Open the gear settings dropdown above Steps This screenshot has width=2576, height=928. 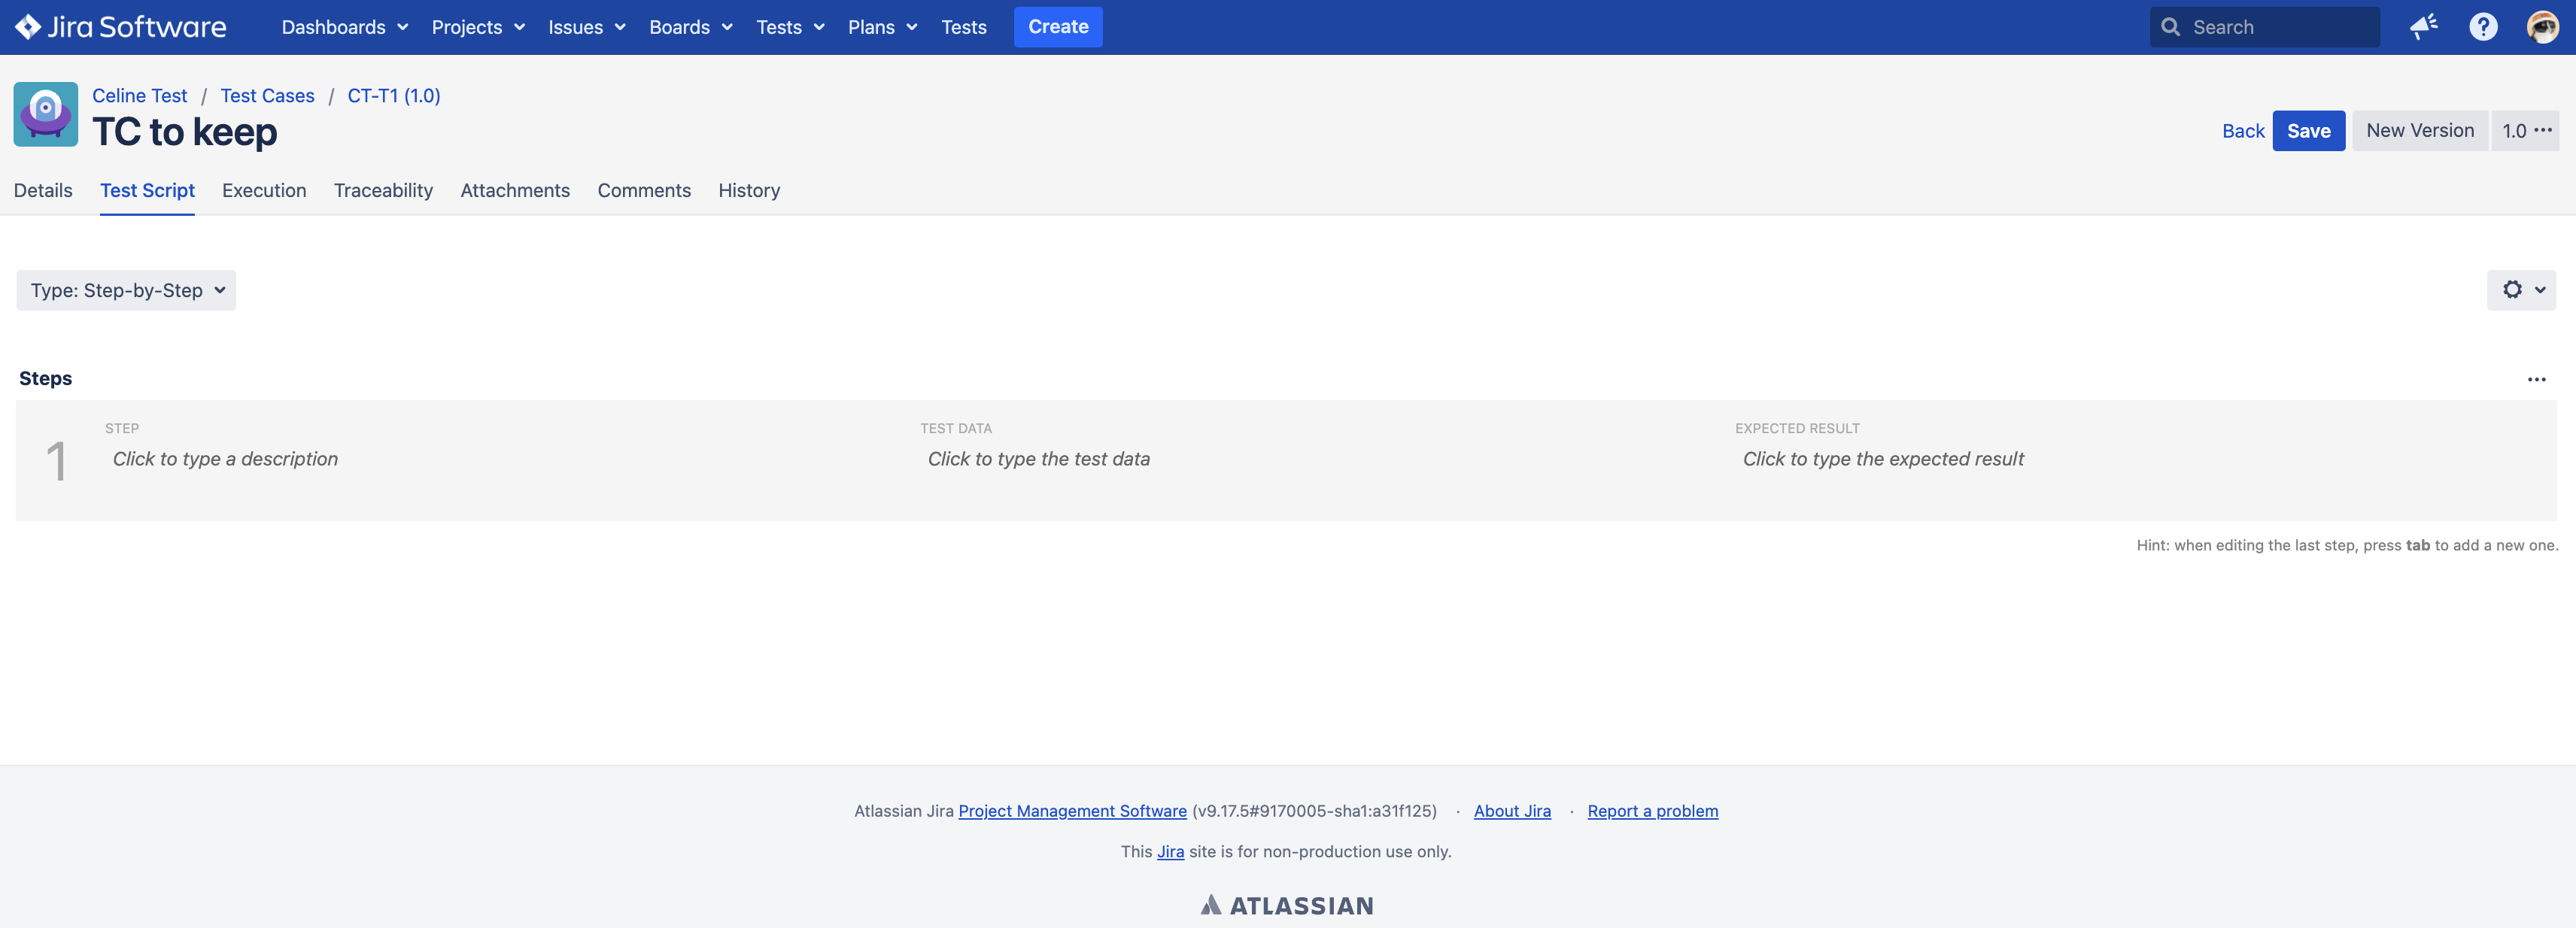2521,290
